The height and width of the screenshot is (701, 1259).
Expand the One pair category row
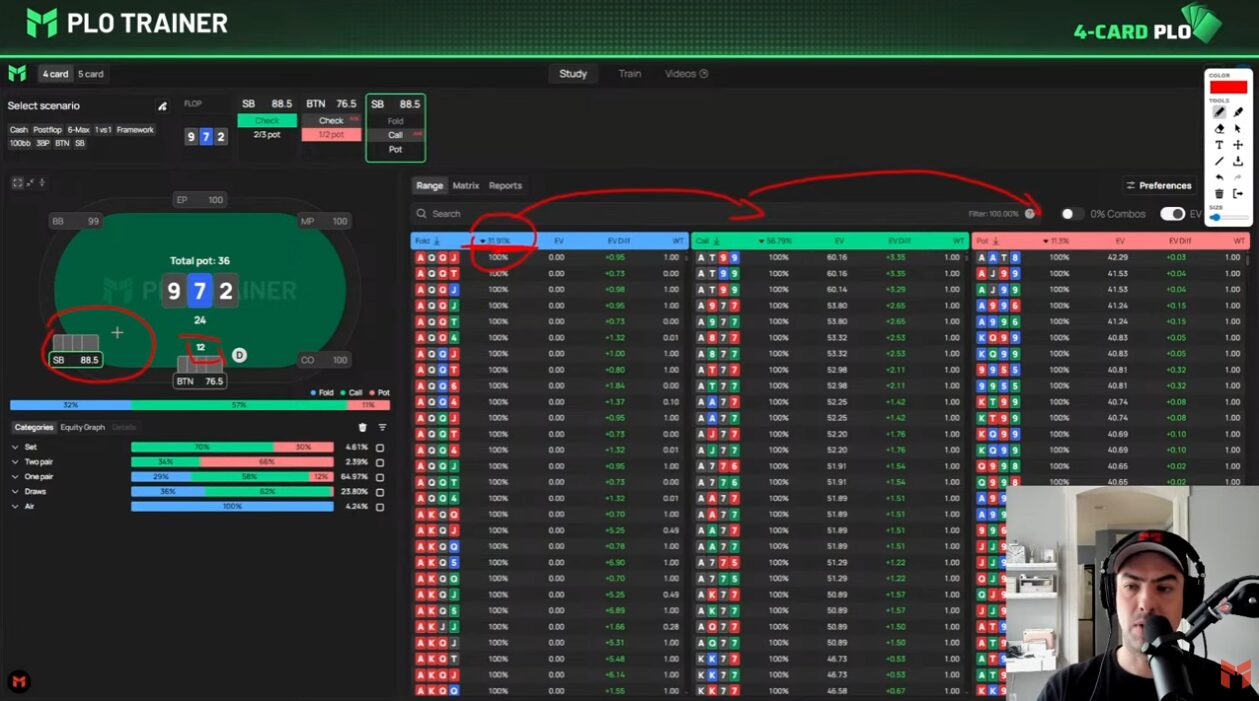point(15,477)
